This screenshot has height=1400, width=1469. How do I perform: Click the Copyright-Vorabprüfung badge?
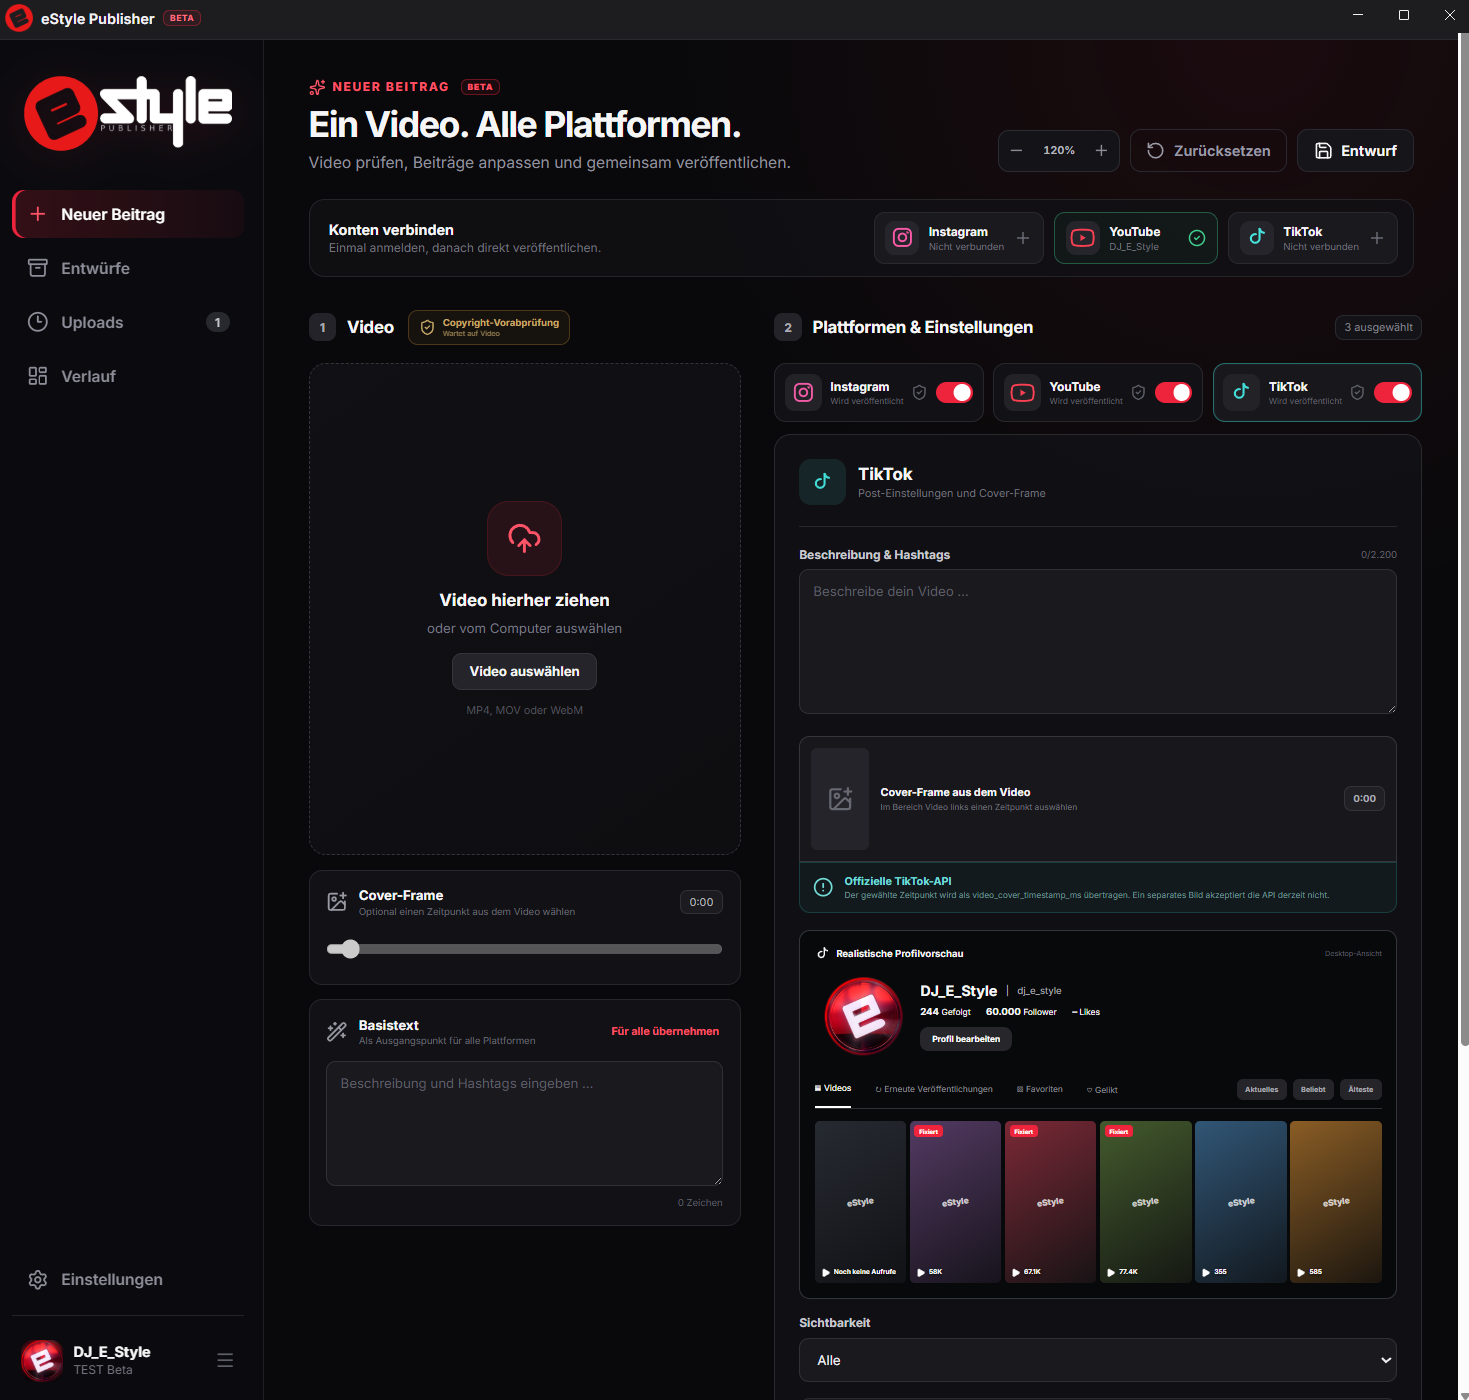pyautogui.click(x=489, y=327)
